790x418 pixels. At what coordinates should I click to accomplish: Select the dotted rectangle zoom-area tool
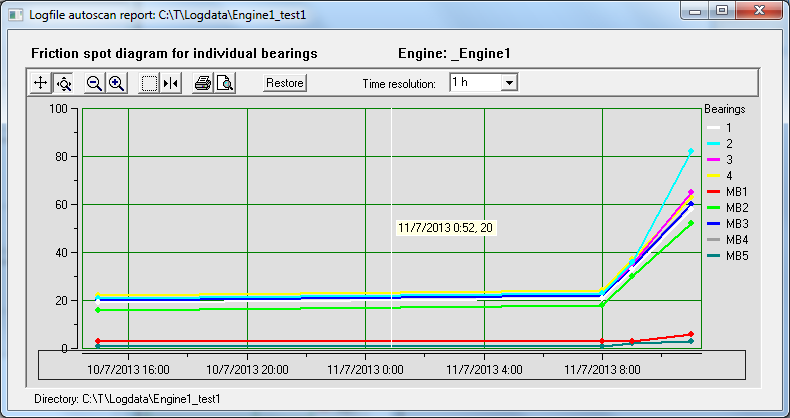coord(149,83)
